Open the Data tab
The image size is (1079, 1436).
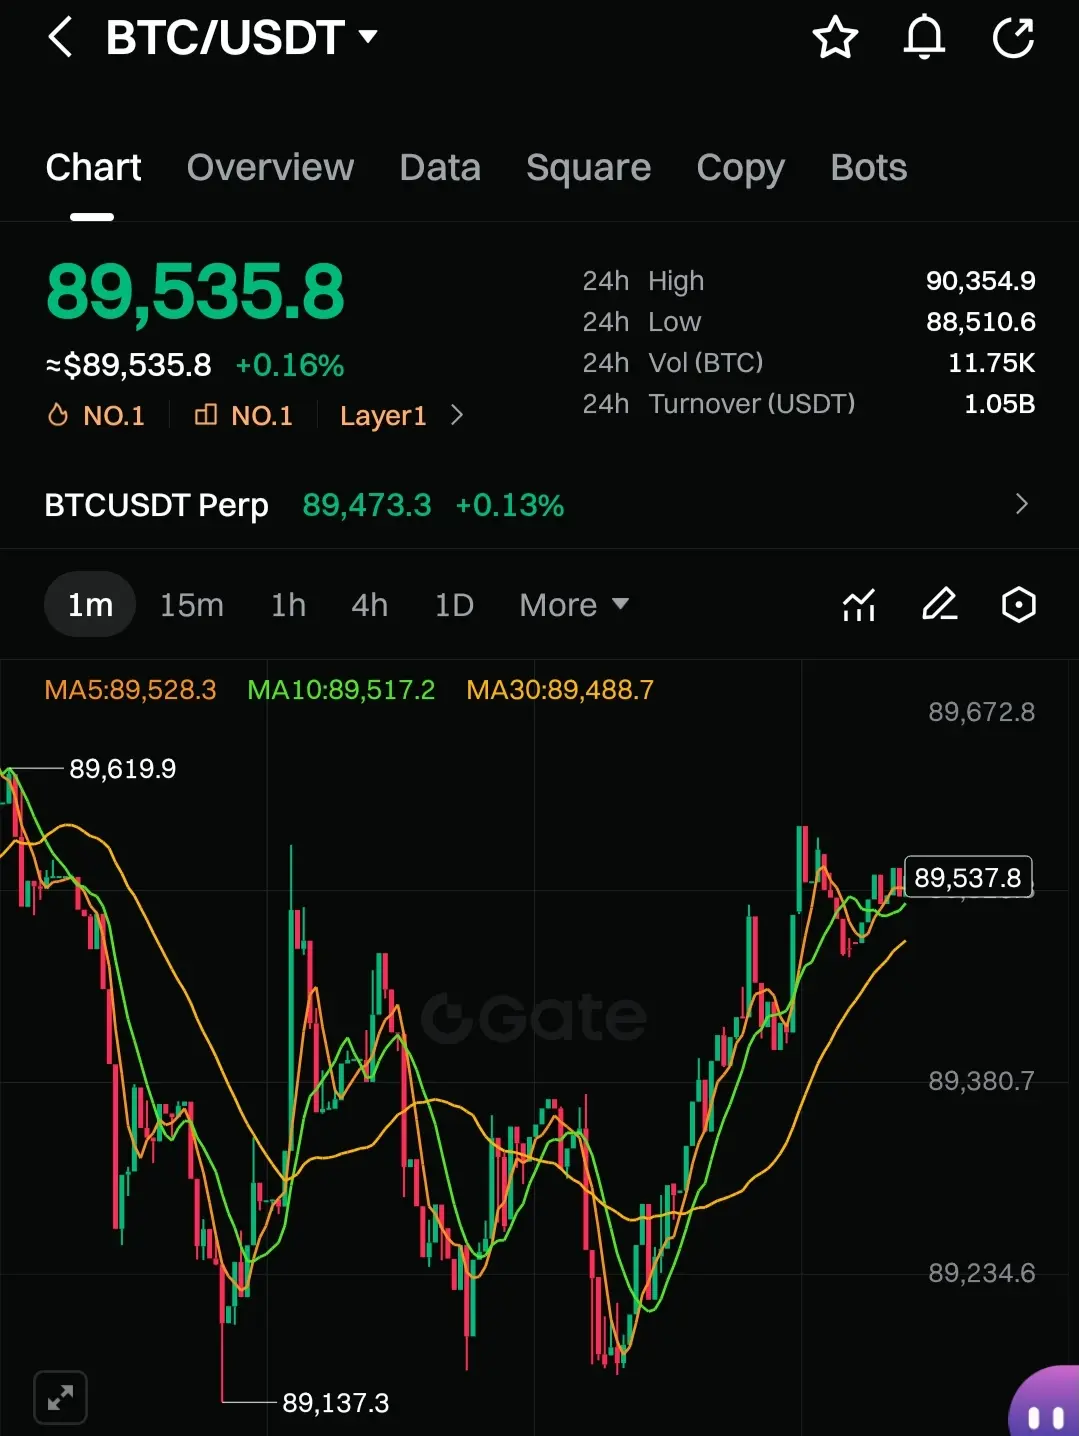click(x=440, y=168)
